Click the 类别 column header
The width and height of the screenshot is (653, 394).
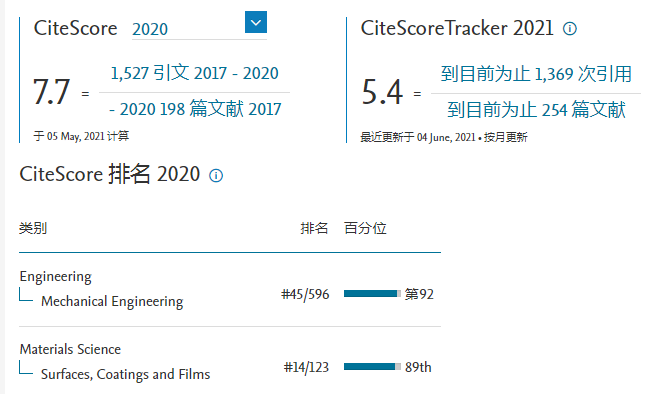(x=33, y=228)
